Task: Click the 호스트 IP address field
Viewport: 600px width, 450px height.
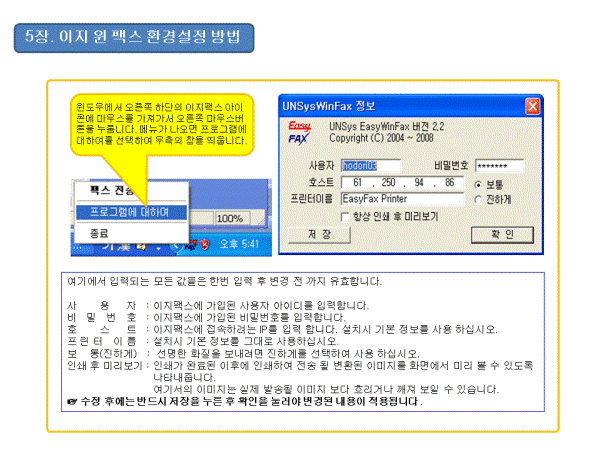Action: pos(402,183)
